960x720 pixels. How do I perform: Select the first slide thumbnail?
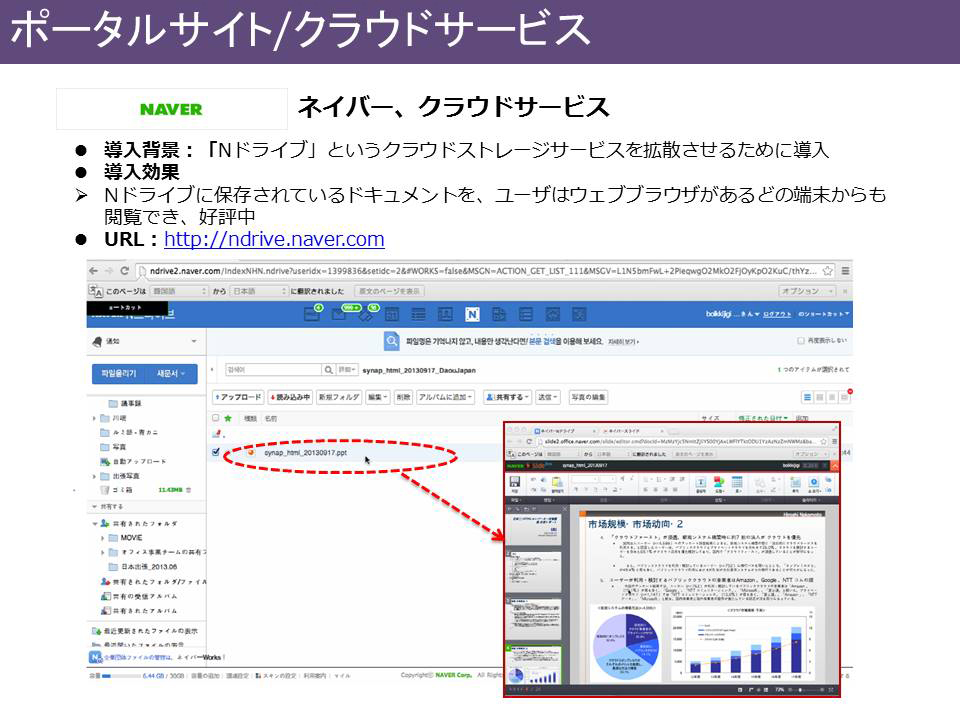(534, 530)
